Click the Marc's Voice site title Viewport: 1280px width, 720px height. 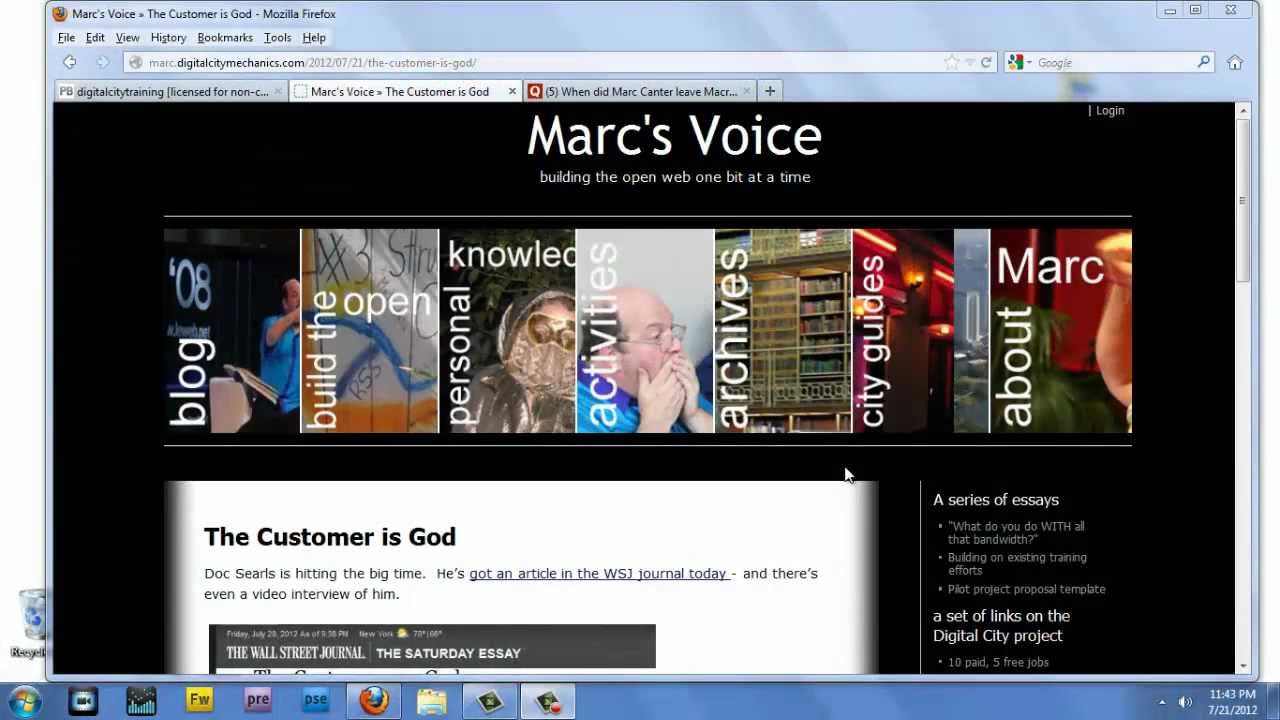coord(674,136)
